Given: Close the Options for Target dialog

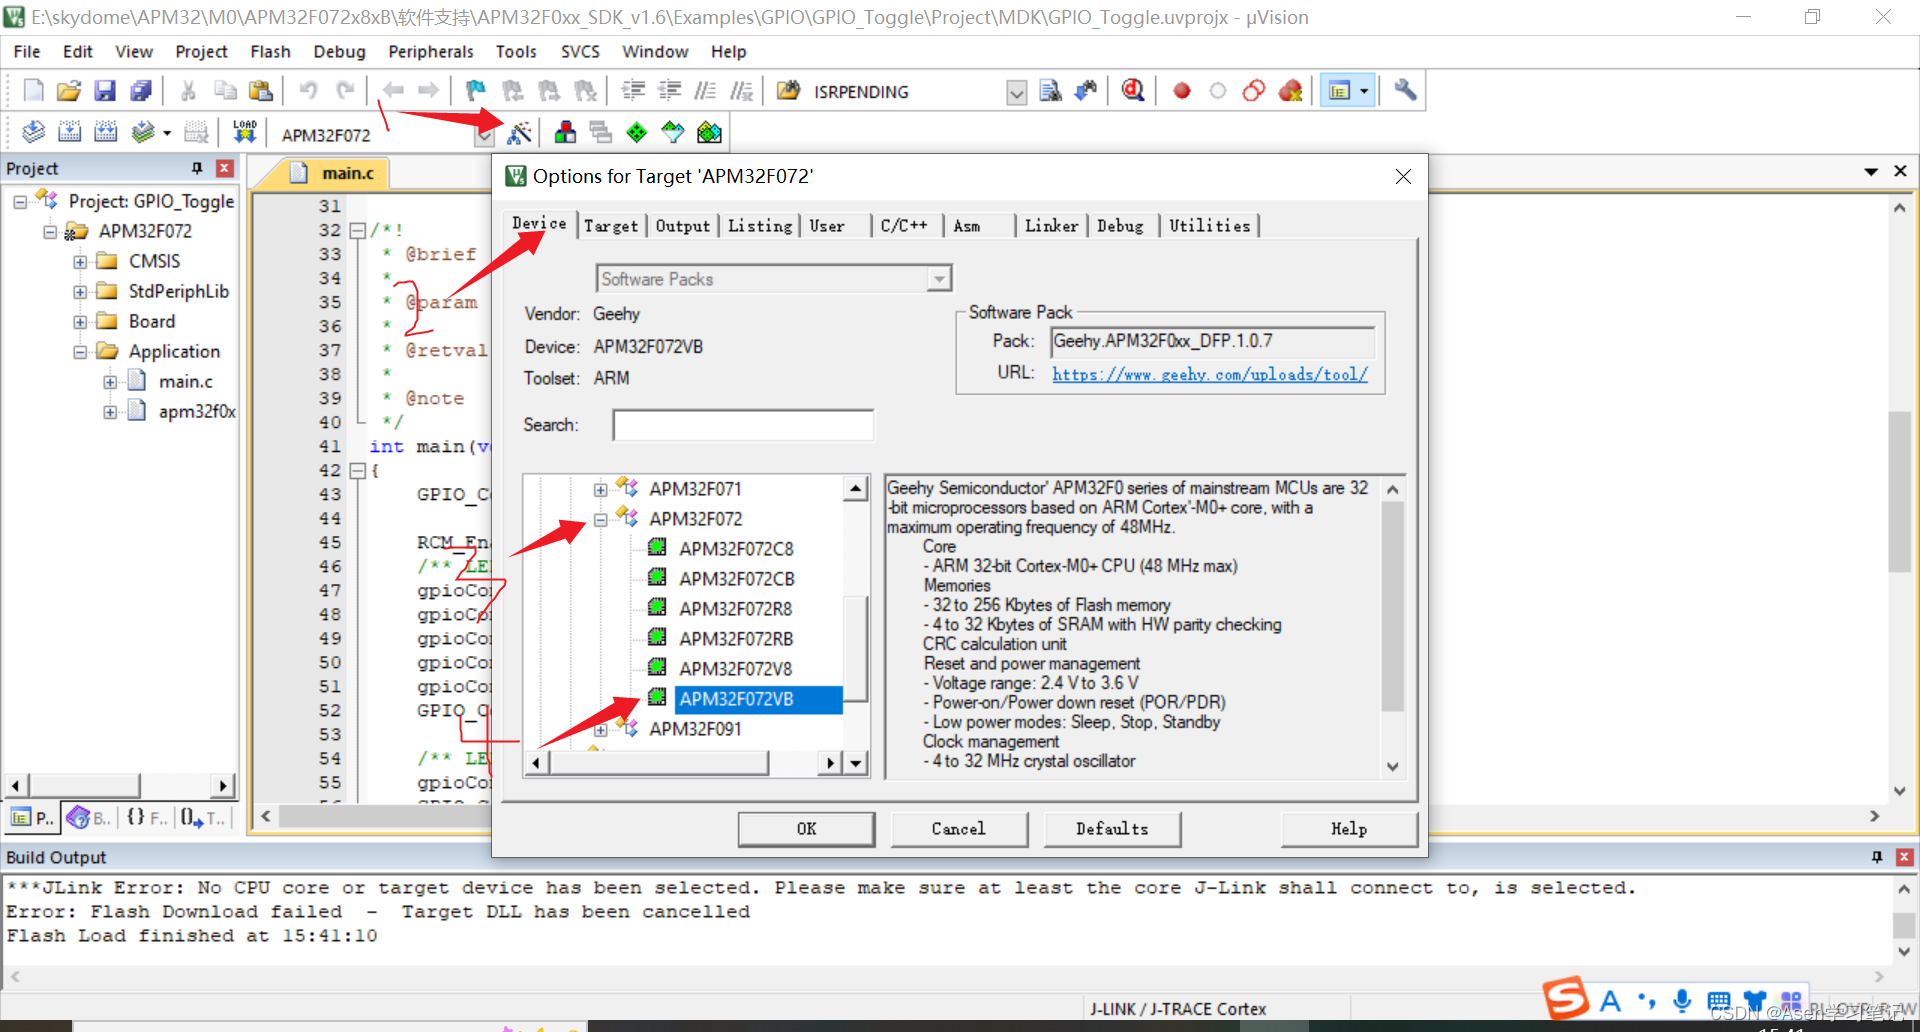Looking at the screenshot, I should pyautogui.click(x=1403, y=177).
